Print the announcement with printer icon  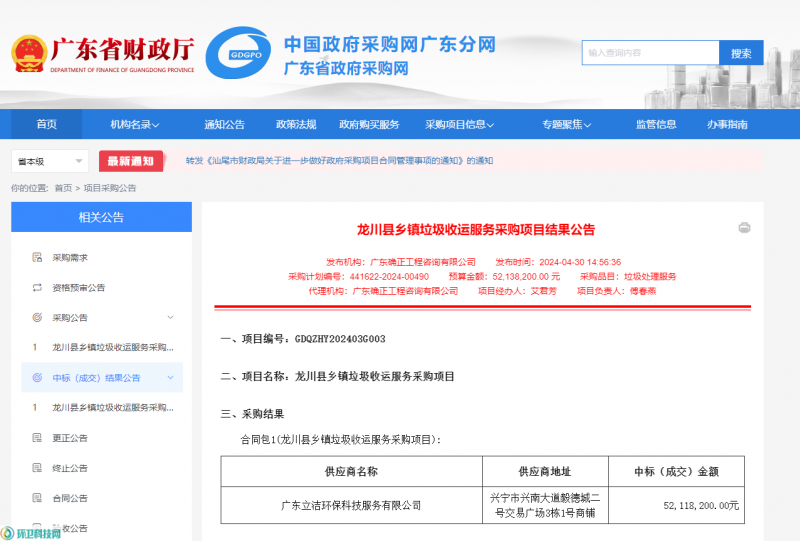744,228
